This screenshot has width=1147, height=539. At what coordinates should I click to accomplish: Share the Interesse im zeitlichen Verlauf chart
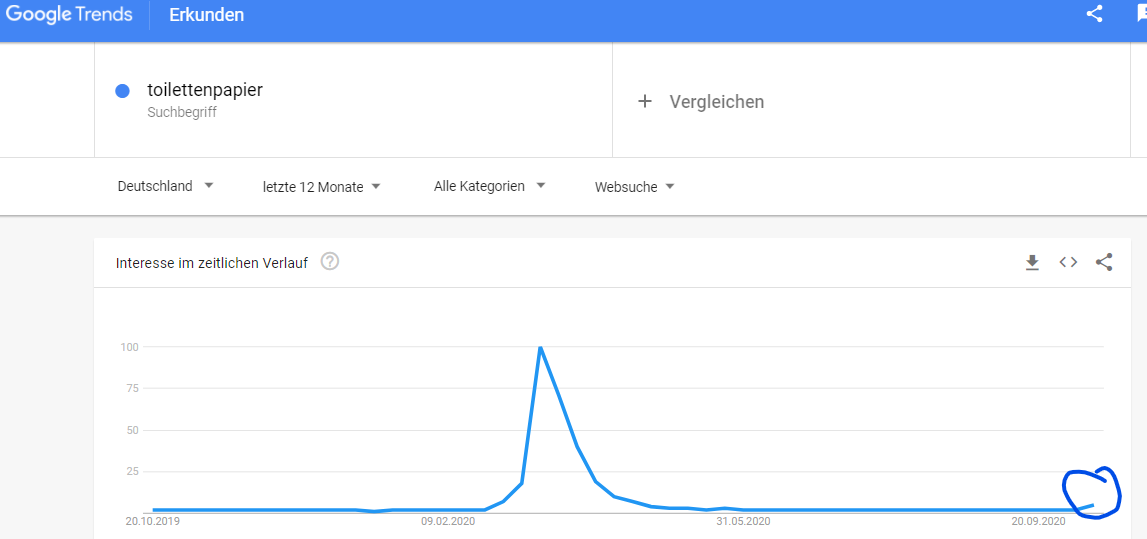[1105, 263]
